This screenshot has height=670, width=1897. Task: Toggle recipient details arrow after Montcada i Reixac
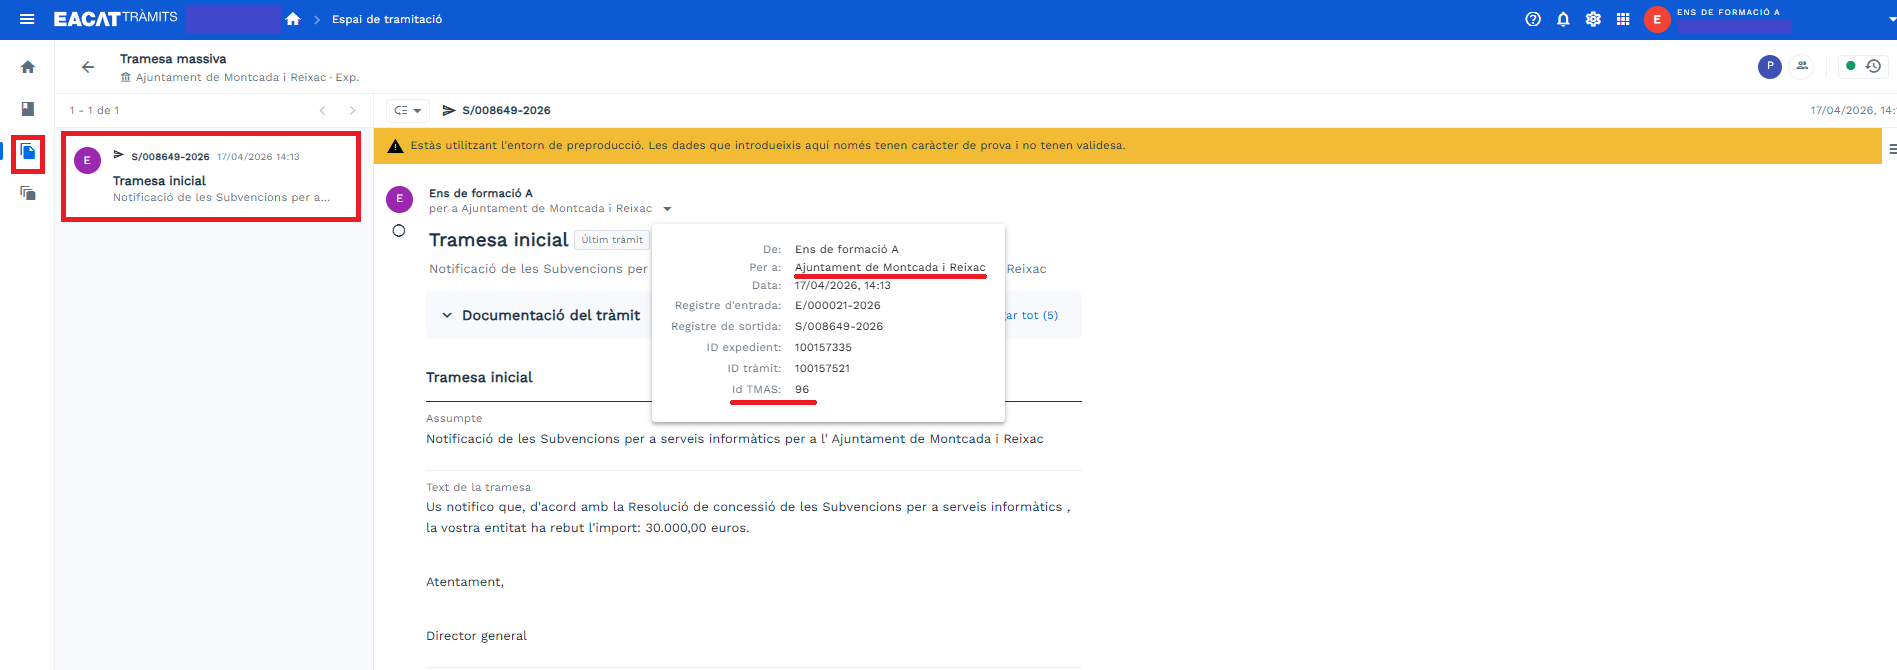(x=667, y=209)
